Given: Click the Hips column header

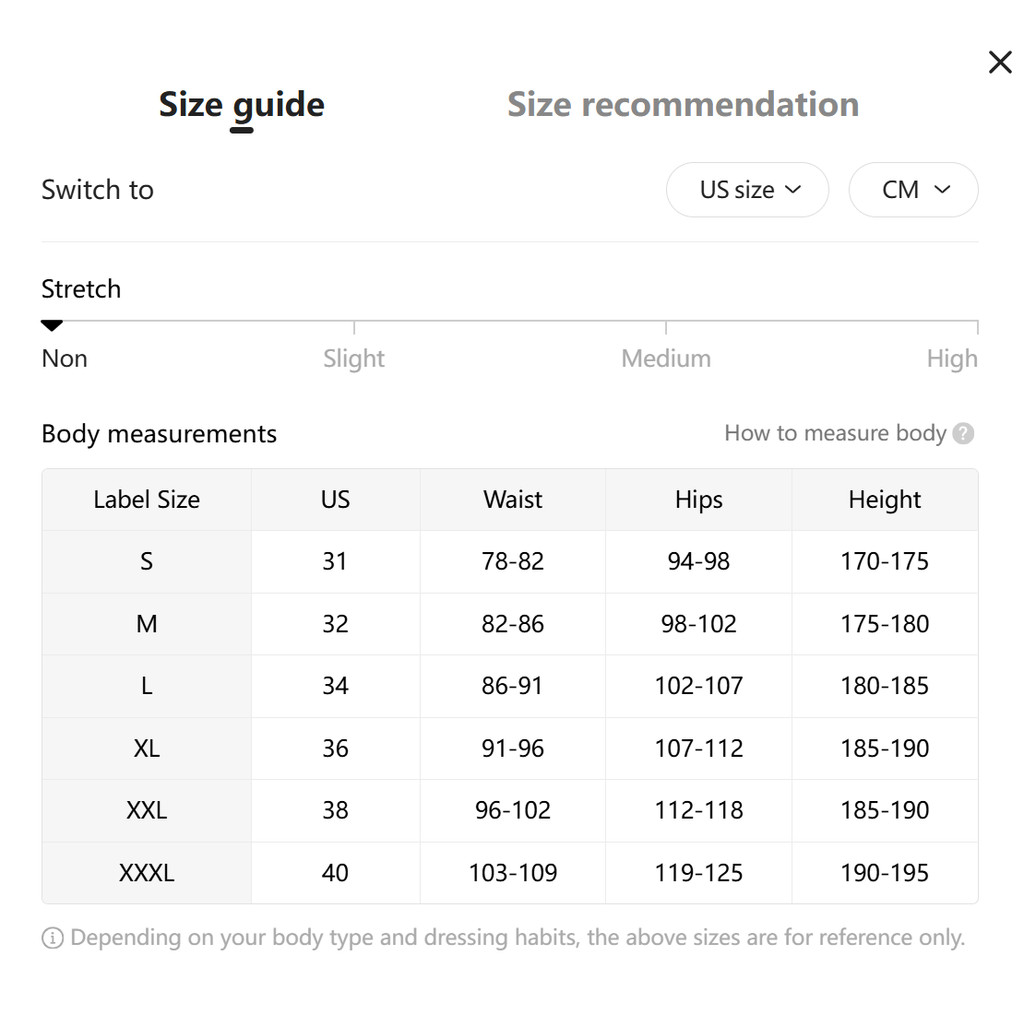Looking at the screenshot, I should (698, 500).
